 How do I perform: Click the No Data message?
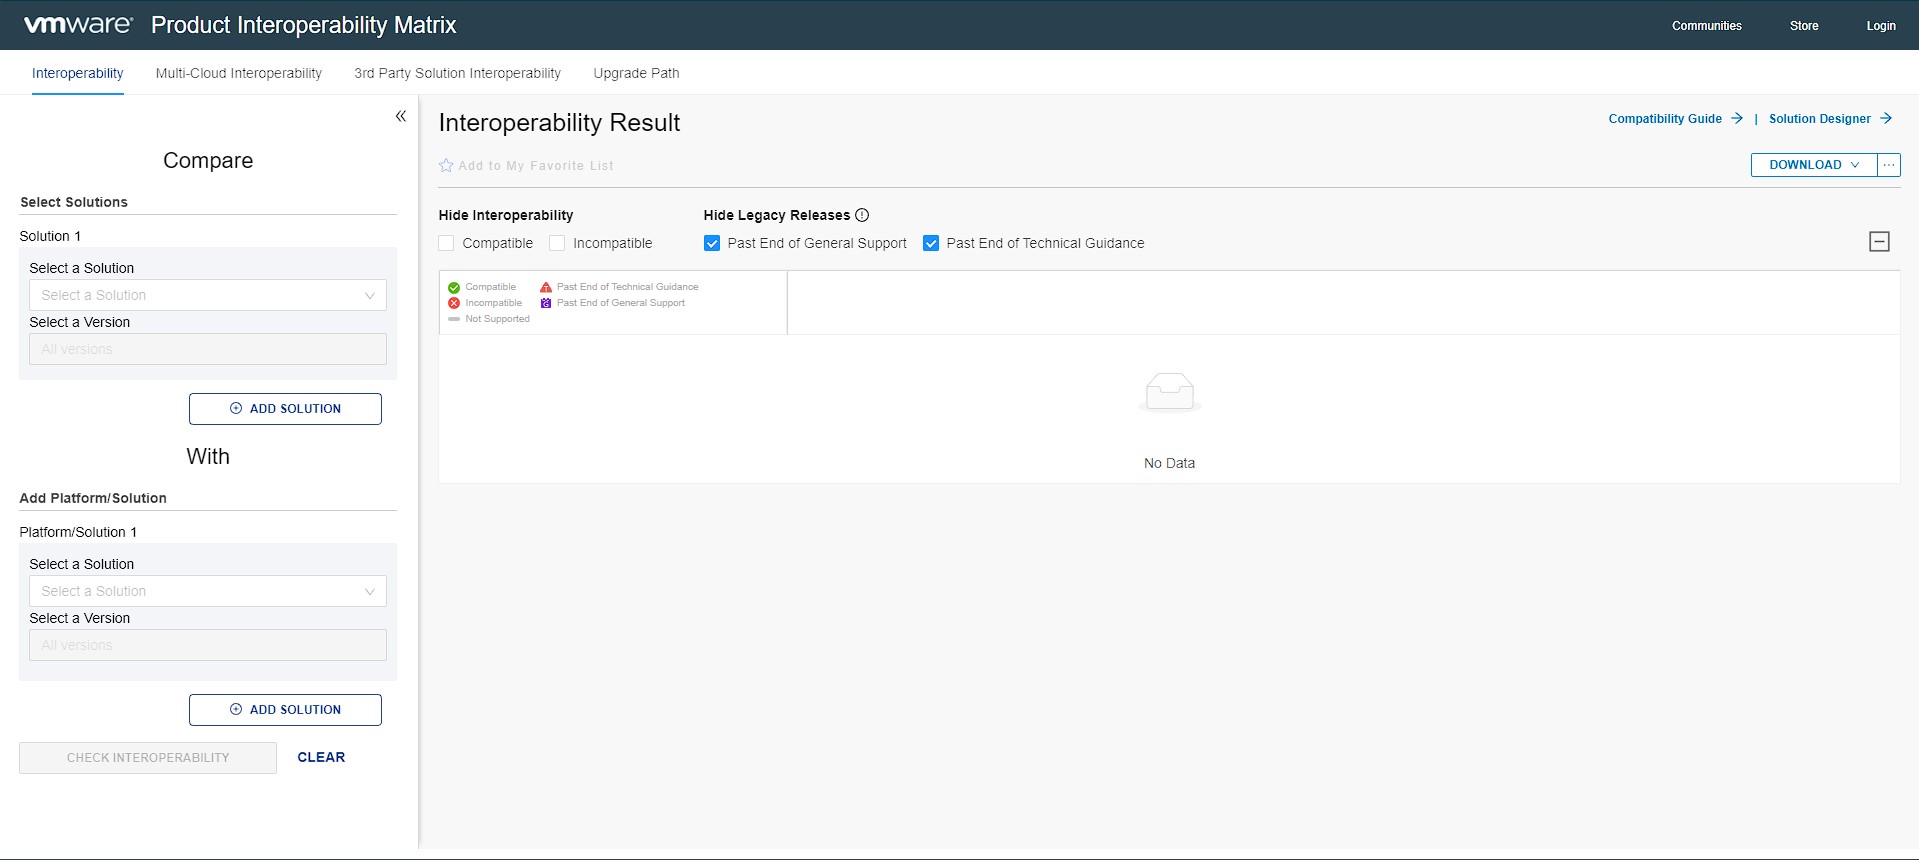(1169, 463)
